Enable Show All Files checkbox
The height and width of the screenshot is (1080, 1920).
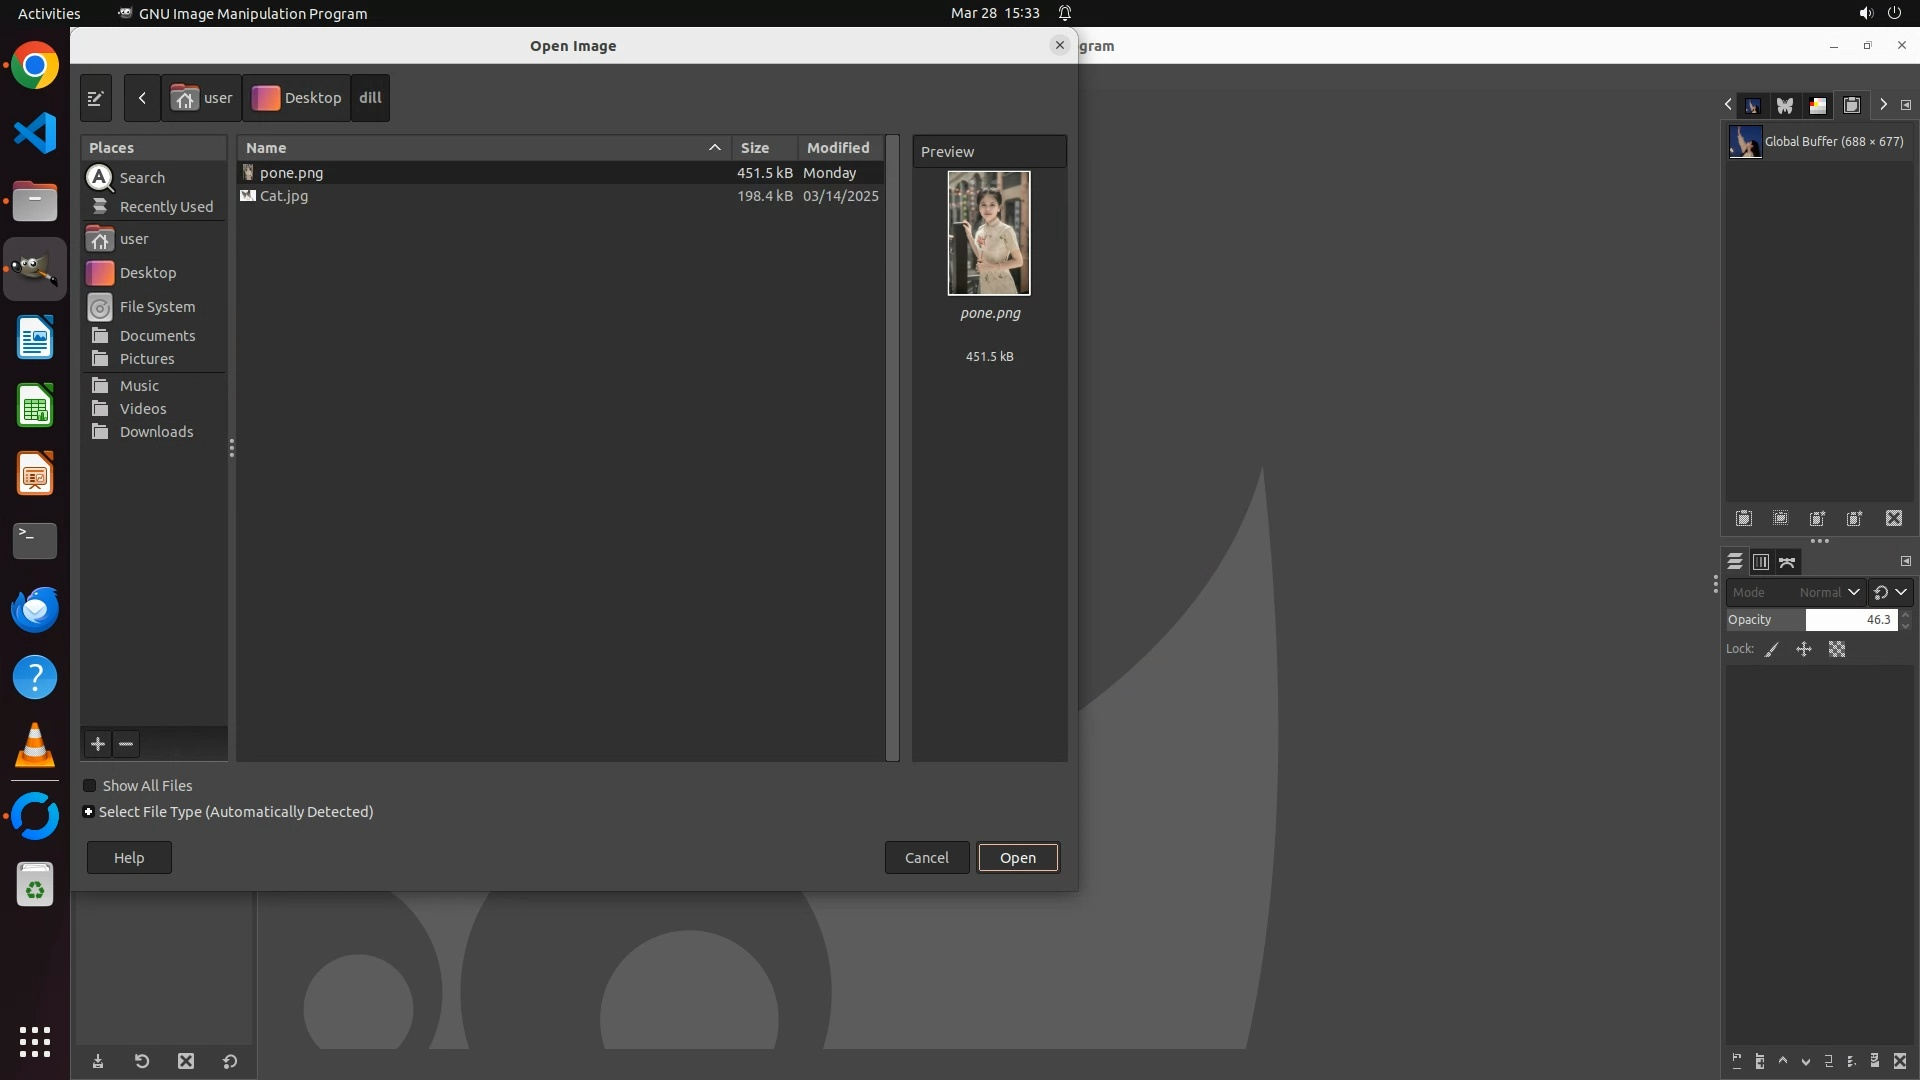click(x=90, y=786)
